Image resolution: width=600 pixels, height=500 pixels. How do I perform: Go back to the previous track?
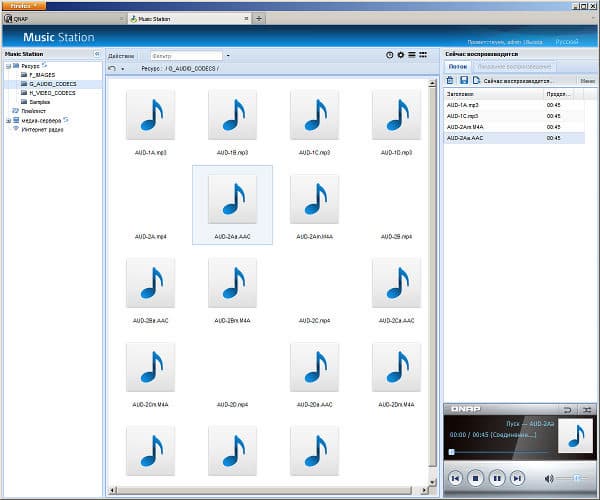pyautogui.click(x=455, y=478)
